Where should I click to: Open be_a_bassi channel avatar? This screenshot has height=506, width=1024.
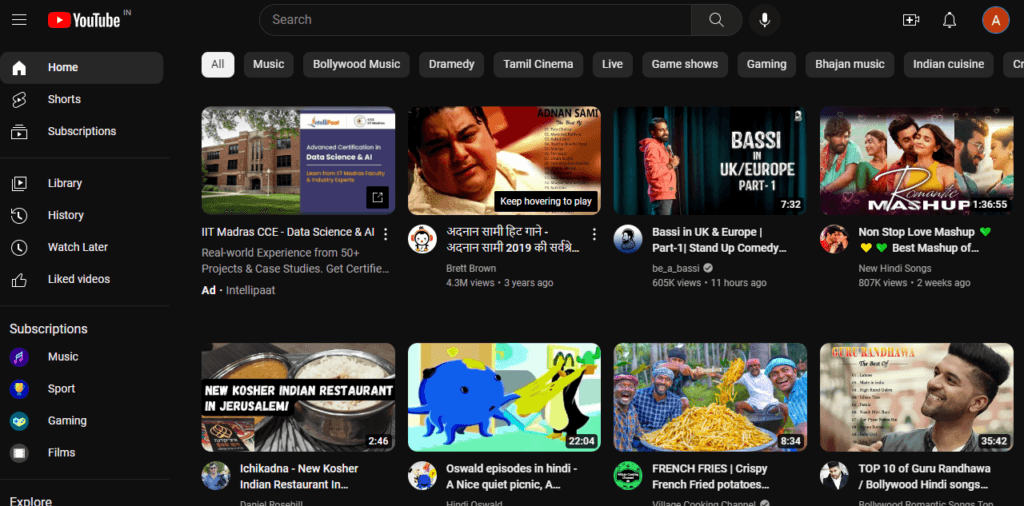click(x=628, y=239)
